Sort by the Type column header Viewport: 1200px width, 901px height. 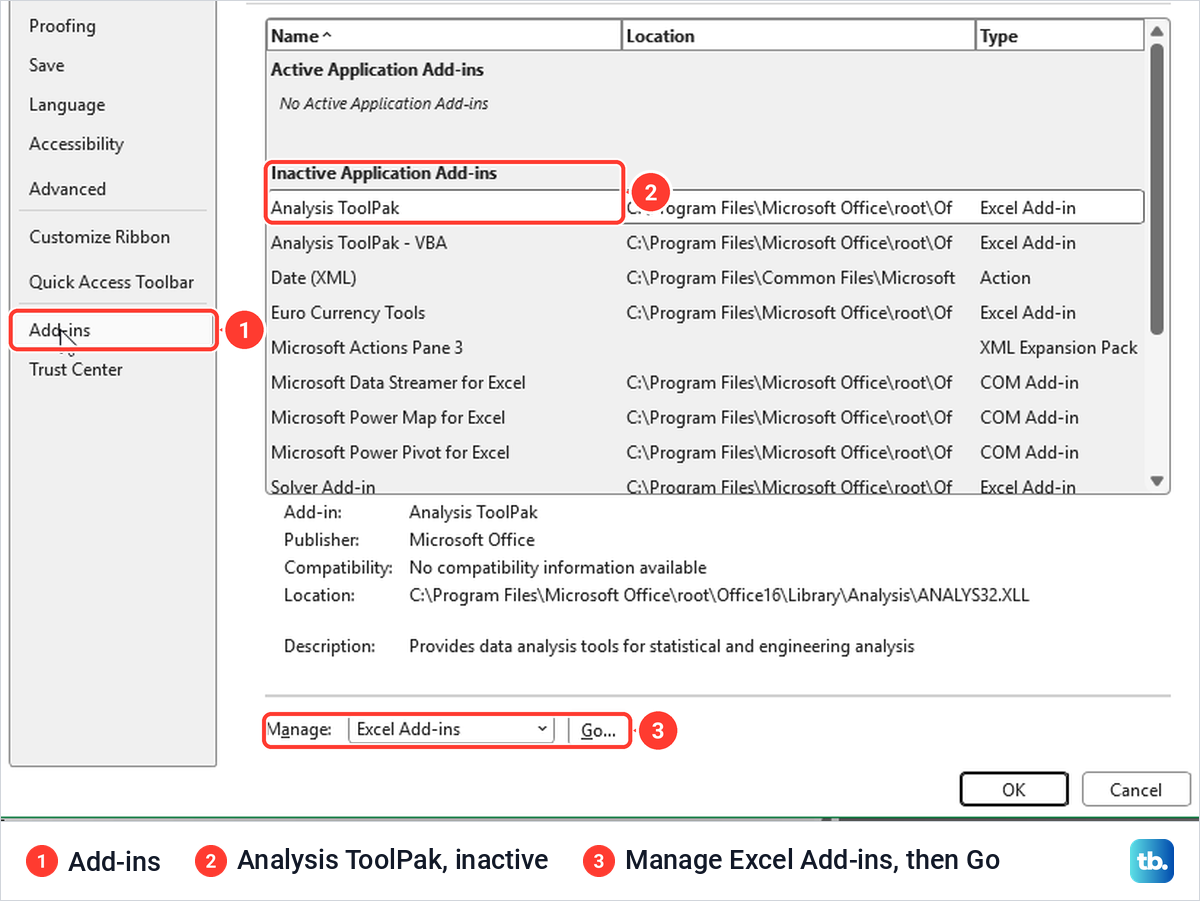coord(1059,36)
